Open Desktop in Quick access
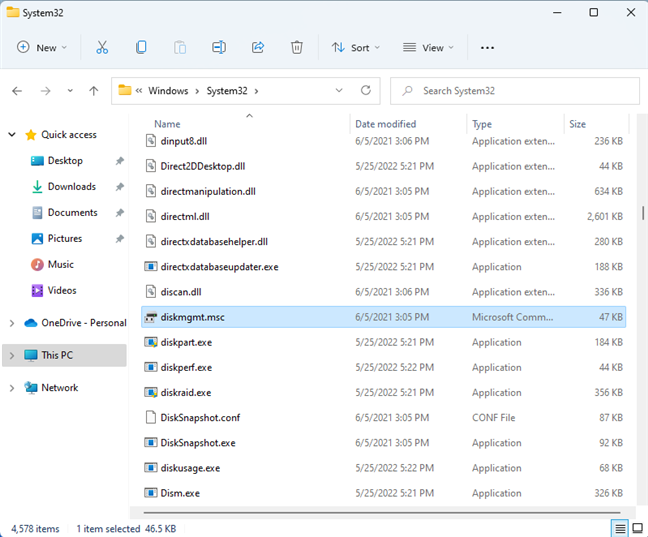This screenshot has width=648, height=537. [x=65, y=160]
